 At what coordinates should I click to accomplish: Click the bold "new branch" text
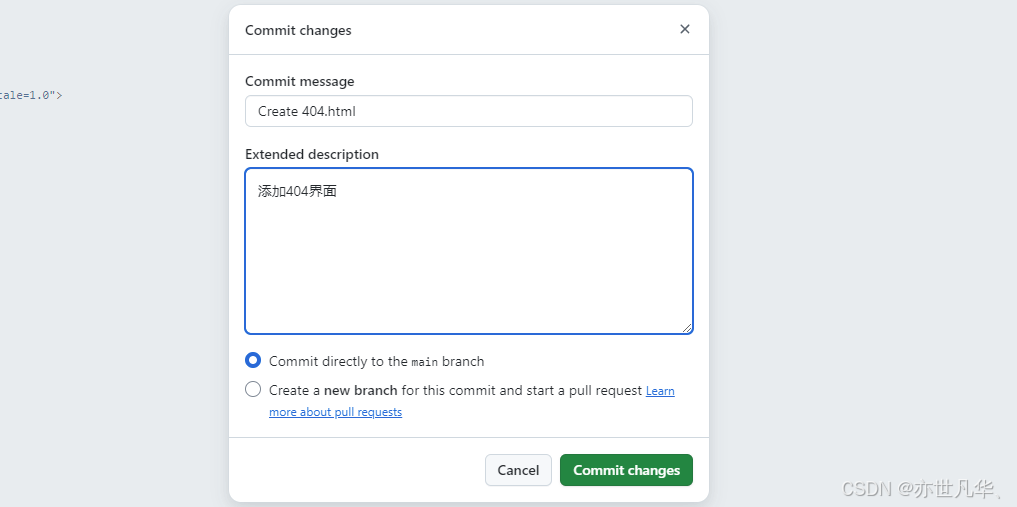point(360,391)
